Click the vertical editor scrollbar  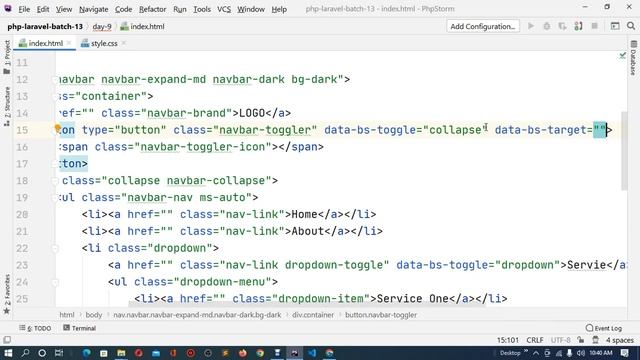(624, 150)
